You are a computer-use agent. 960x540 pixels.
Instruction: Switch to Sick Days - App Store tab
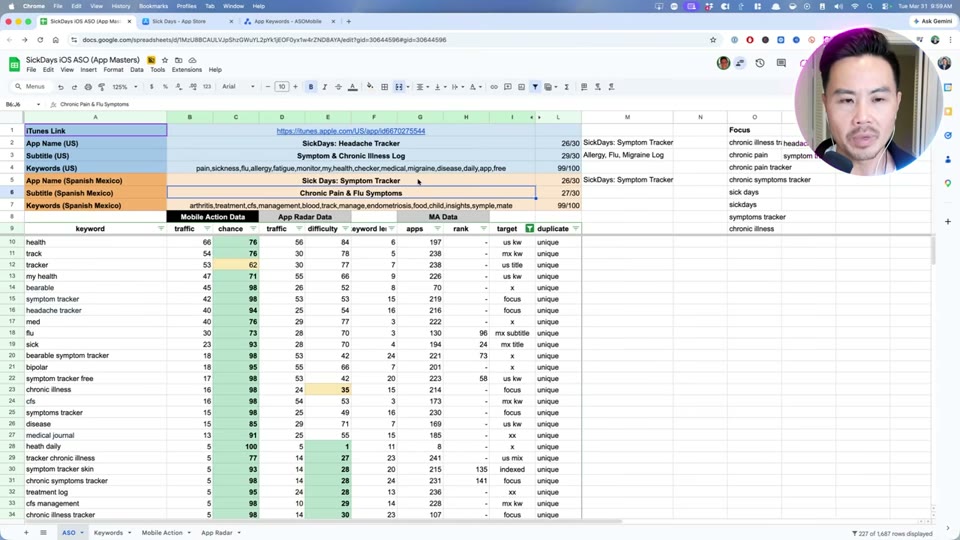[179, 21]
